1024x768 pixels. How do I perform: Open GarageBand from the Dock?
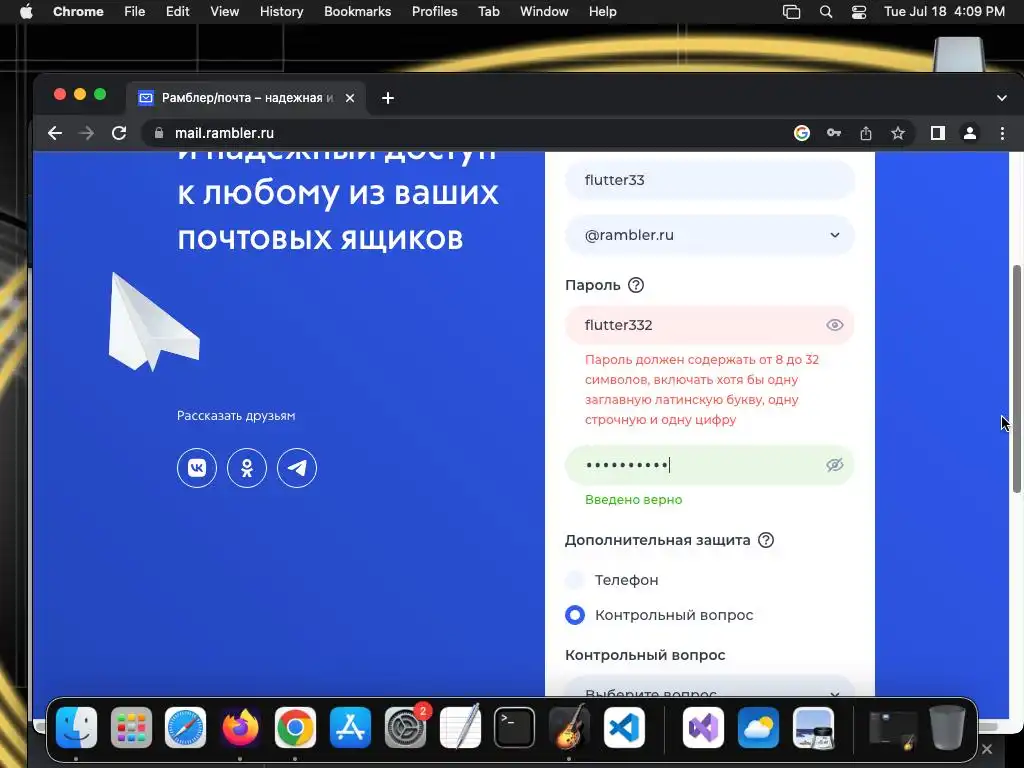(x=569, y=727)
